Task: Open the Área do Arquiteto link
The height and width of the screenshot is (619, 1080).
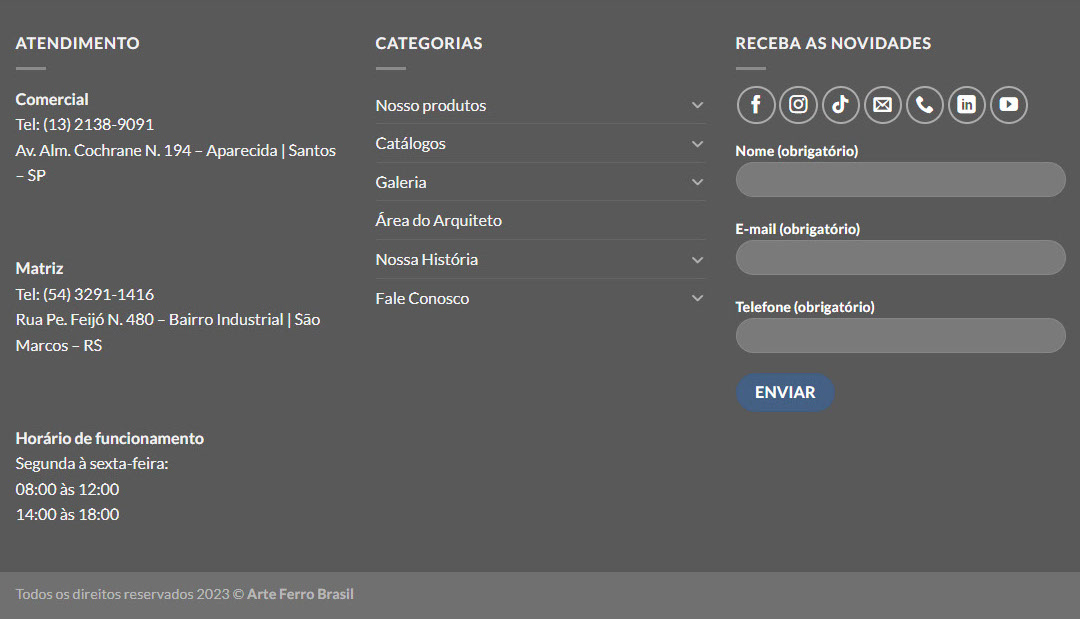Action: click(x=438, y=221)
